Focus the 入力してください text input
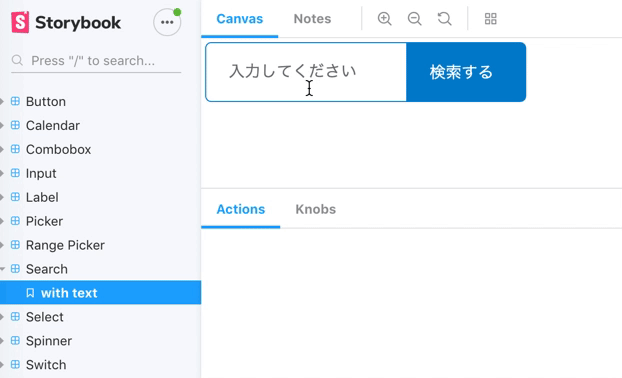This screenshot has height=378, width=622. (x=306, y=72)
